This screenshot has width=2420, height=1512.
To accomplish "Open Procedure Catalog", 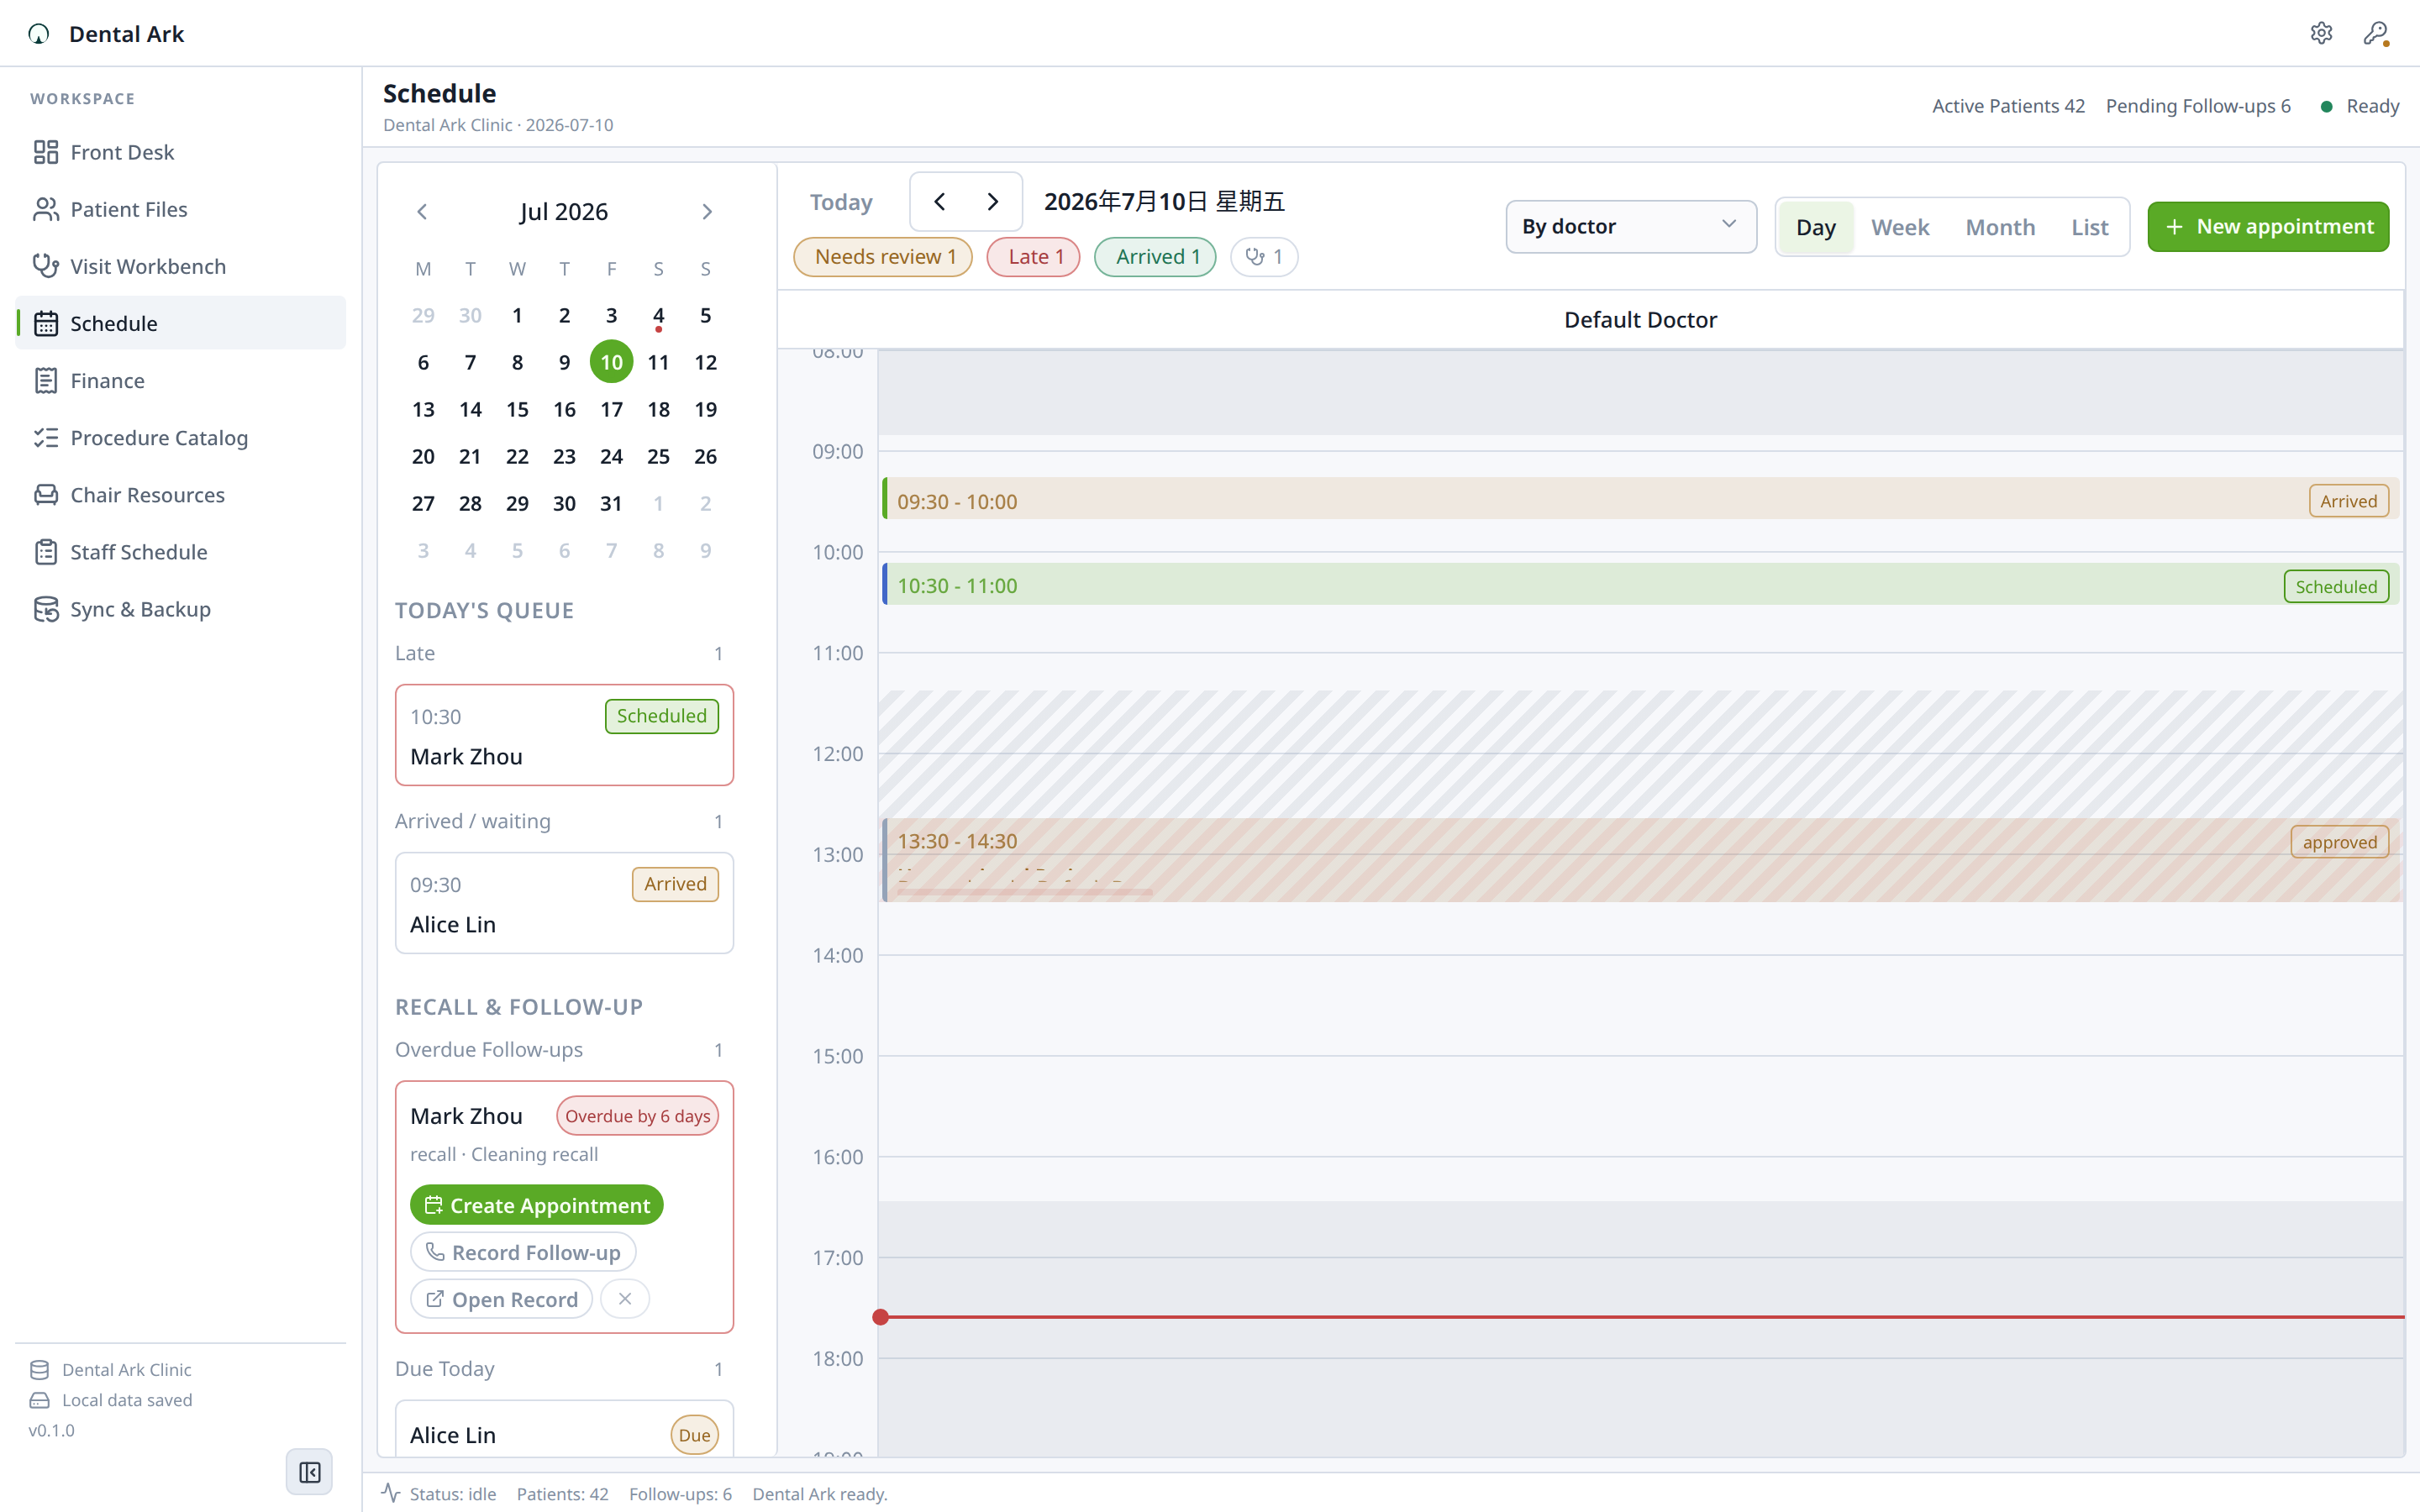I will (180, 437).
